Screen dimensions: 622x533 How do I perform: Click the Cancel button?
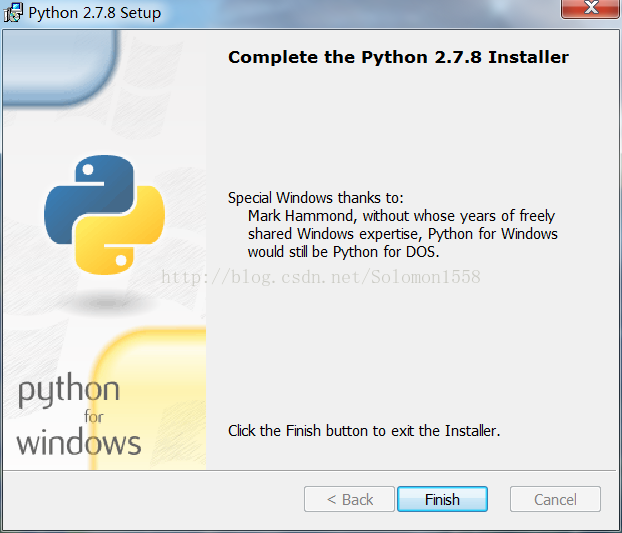coord(555,499)
